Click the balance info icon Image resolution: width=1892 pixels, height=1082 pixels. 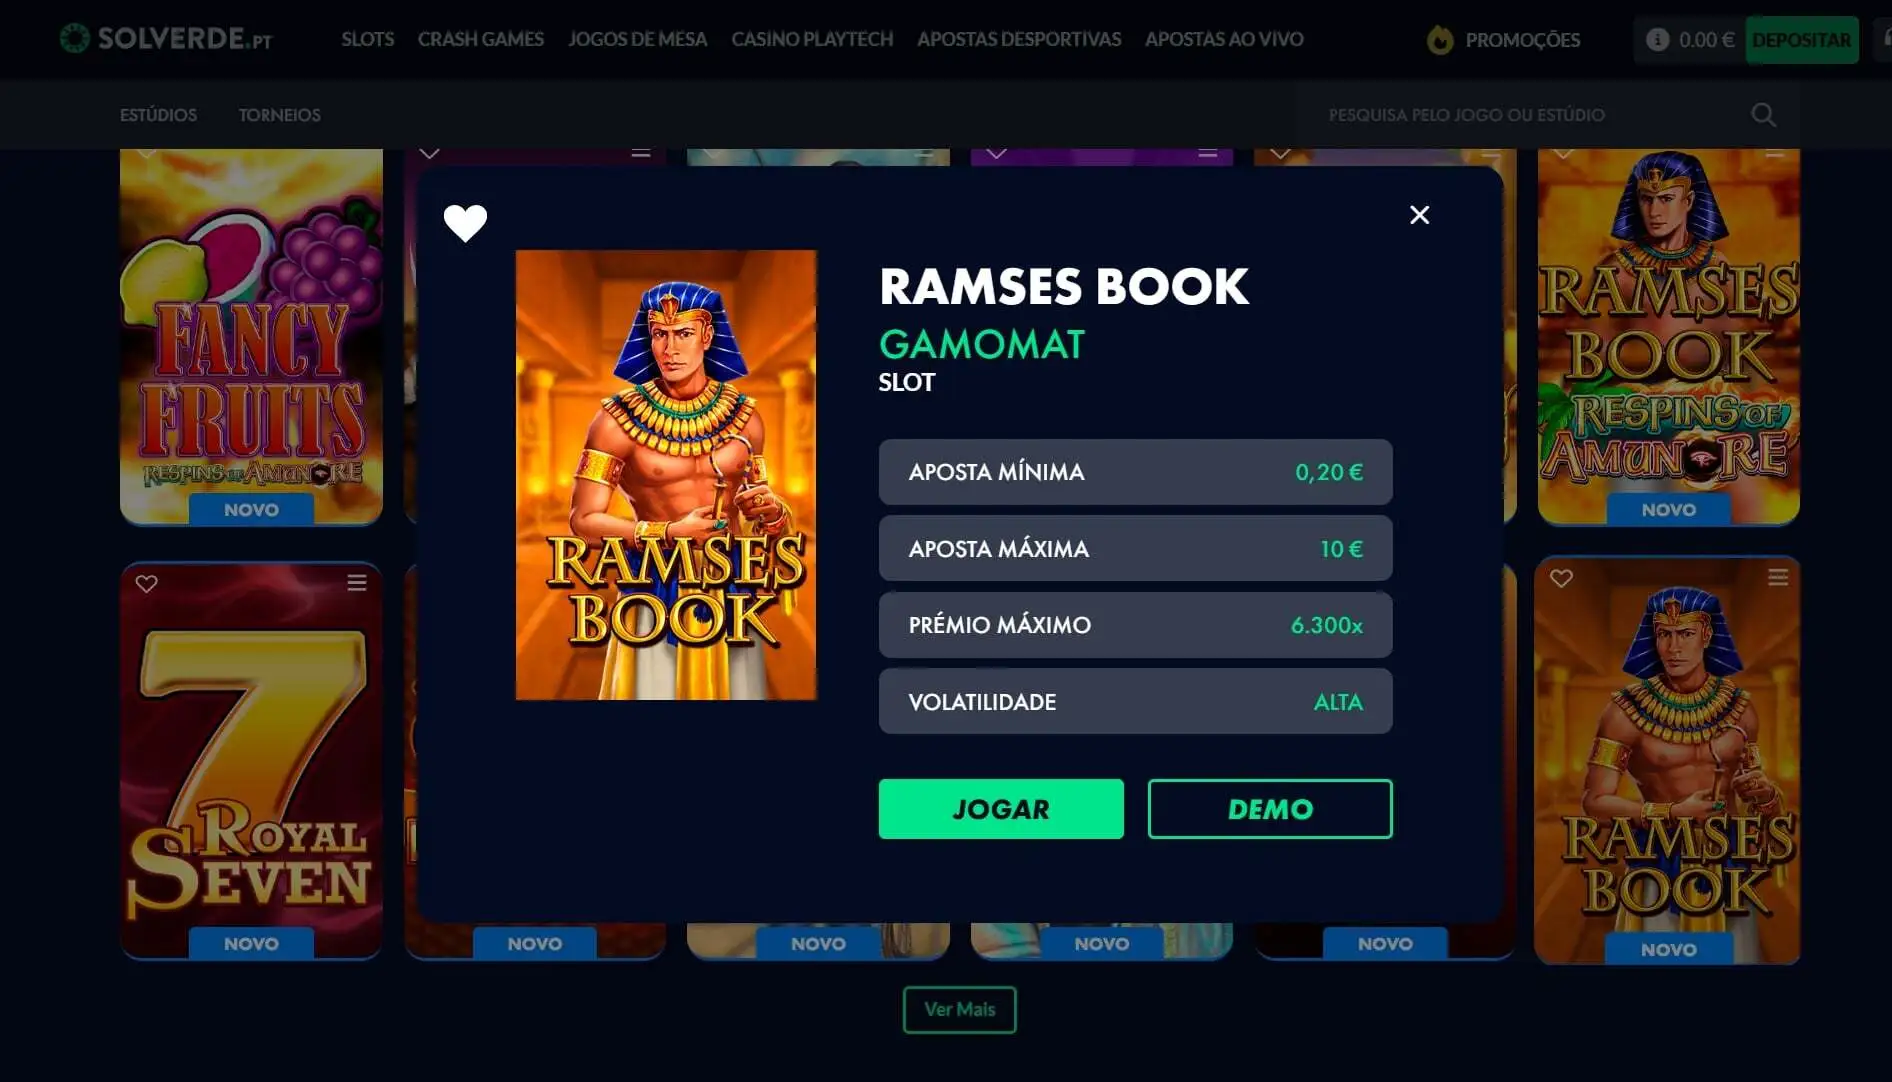click(1657, 40)
